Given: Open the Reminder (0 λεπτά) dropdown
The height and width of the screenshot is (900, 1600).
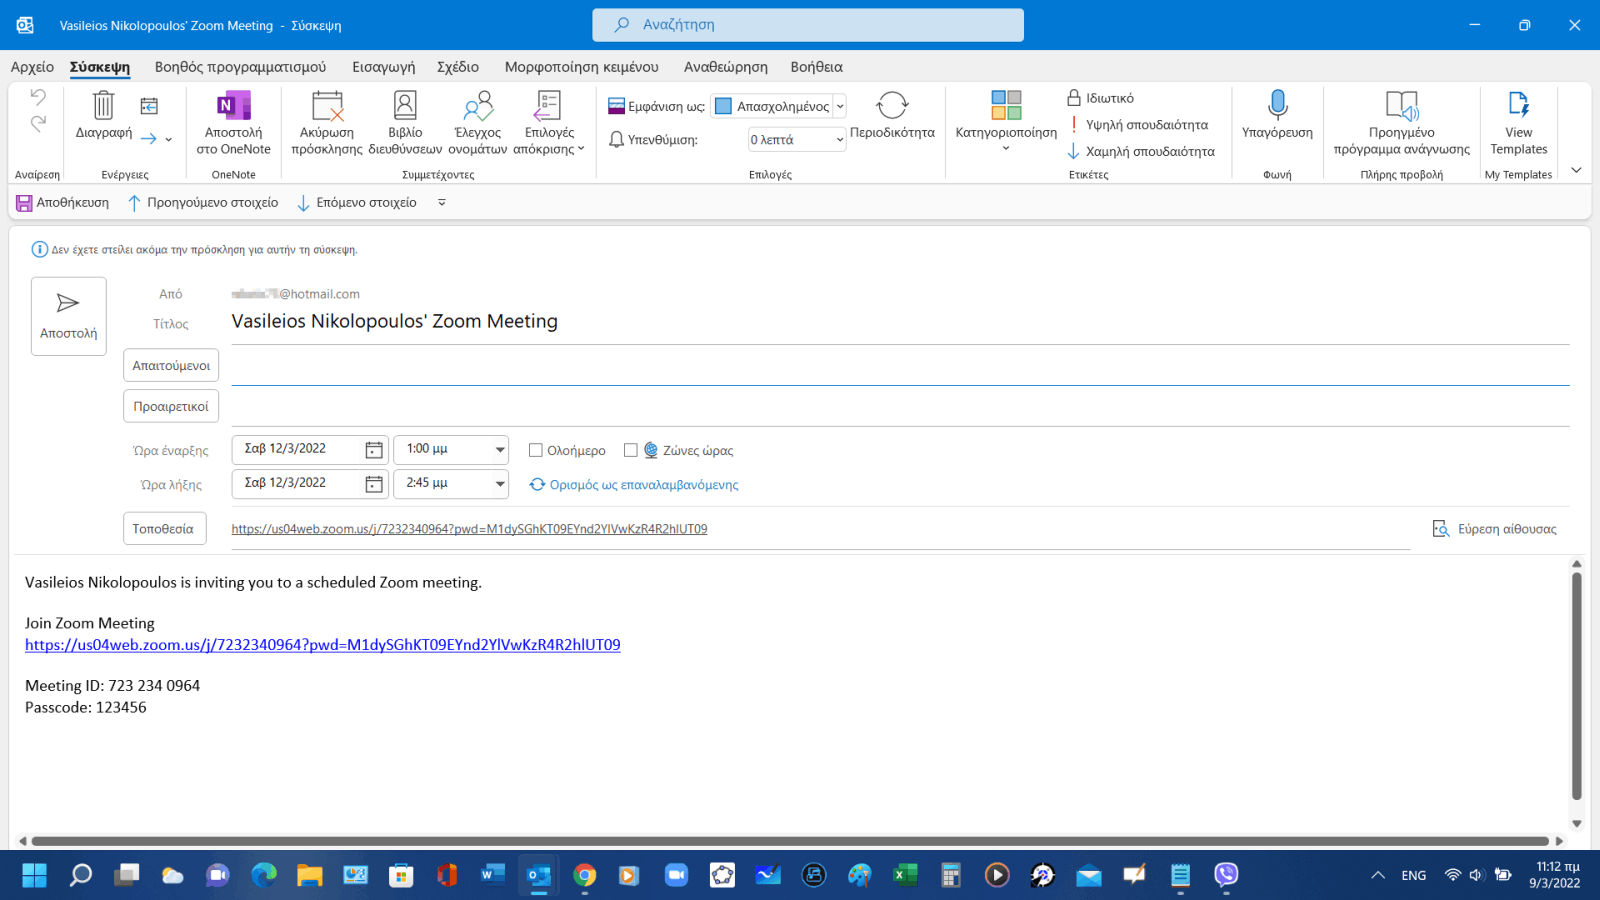Looking at the screenshot, I should point(840,140).
